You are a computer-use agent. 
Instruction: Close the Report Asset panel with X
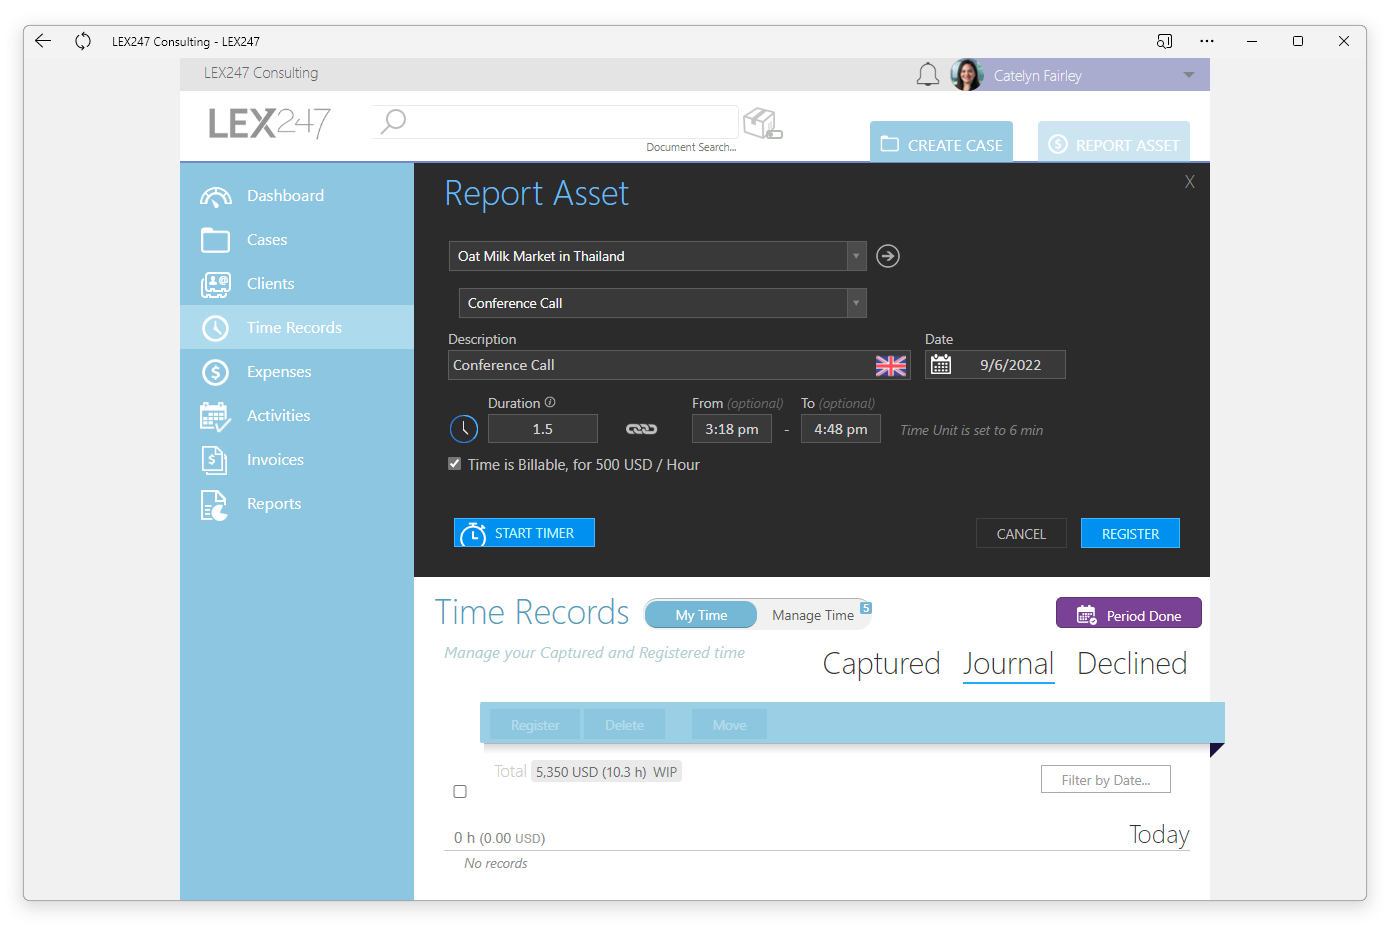[x=1190, y=182]
